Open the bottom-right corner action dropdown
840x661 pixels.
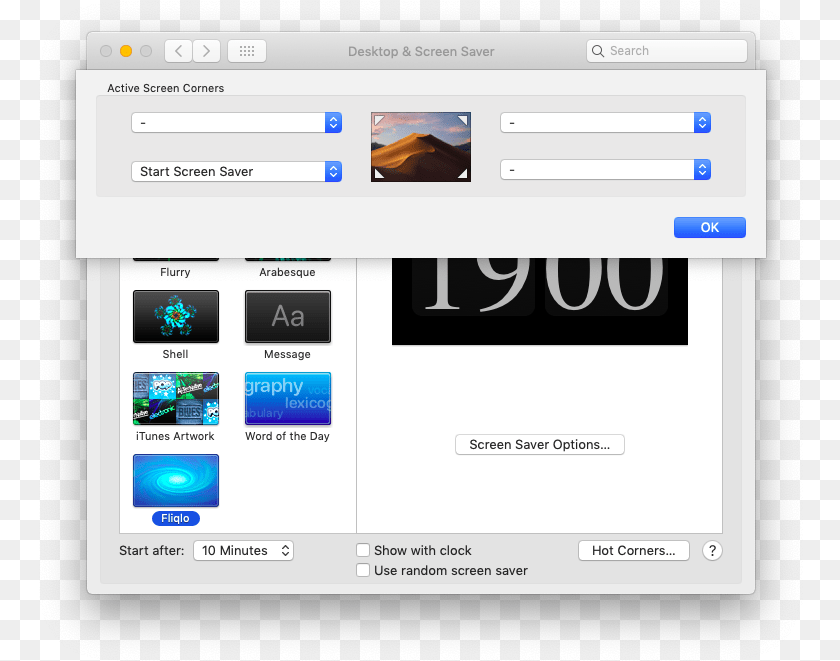605,170
